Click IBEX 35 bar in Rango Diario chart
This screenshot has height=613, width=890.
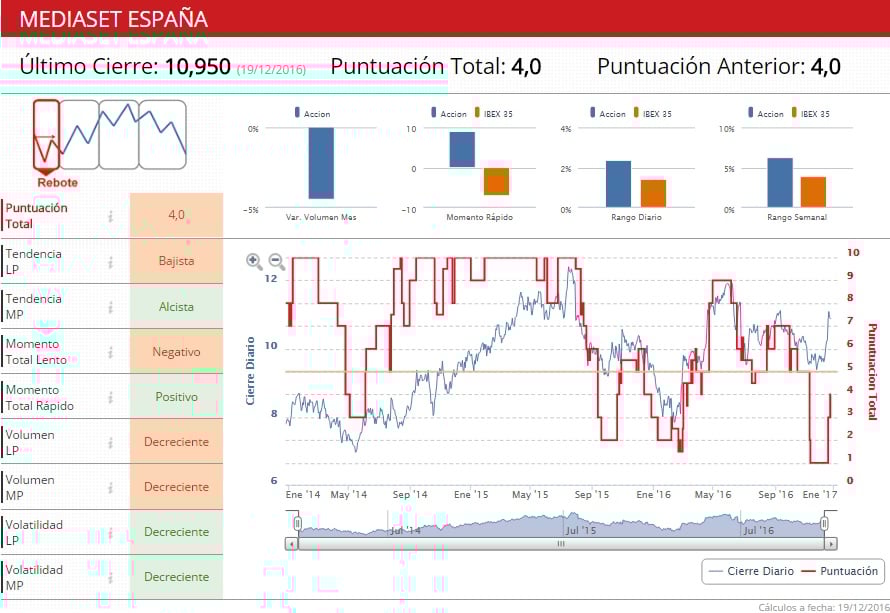tap(653, 194)
